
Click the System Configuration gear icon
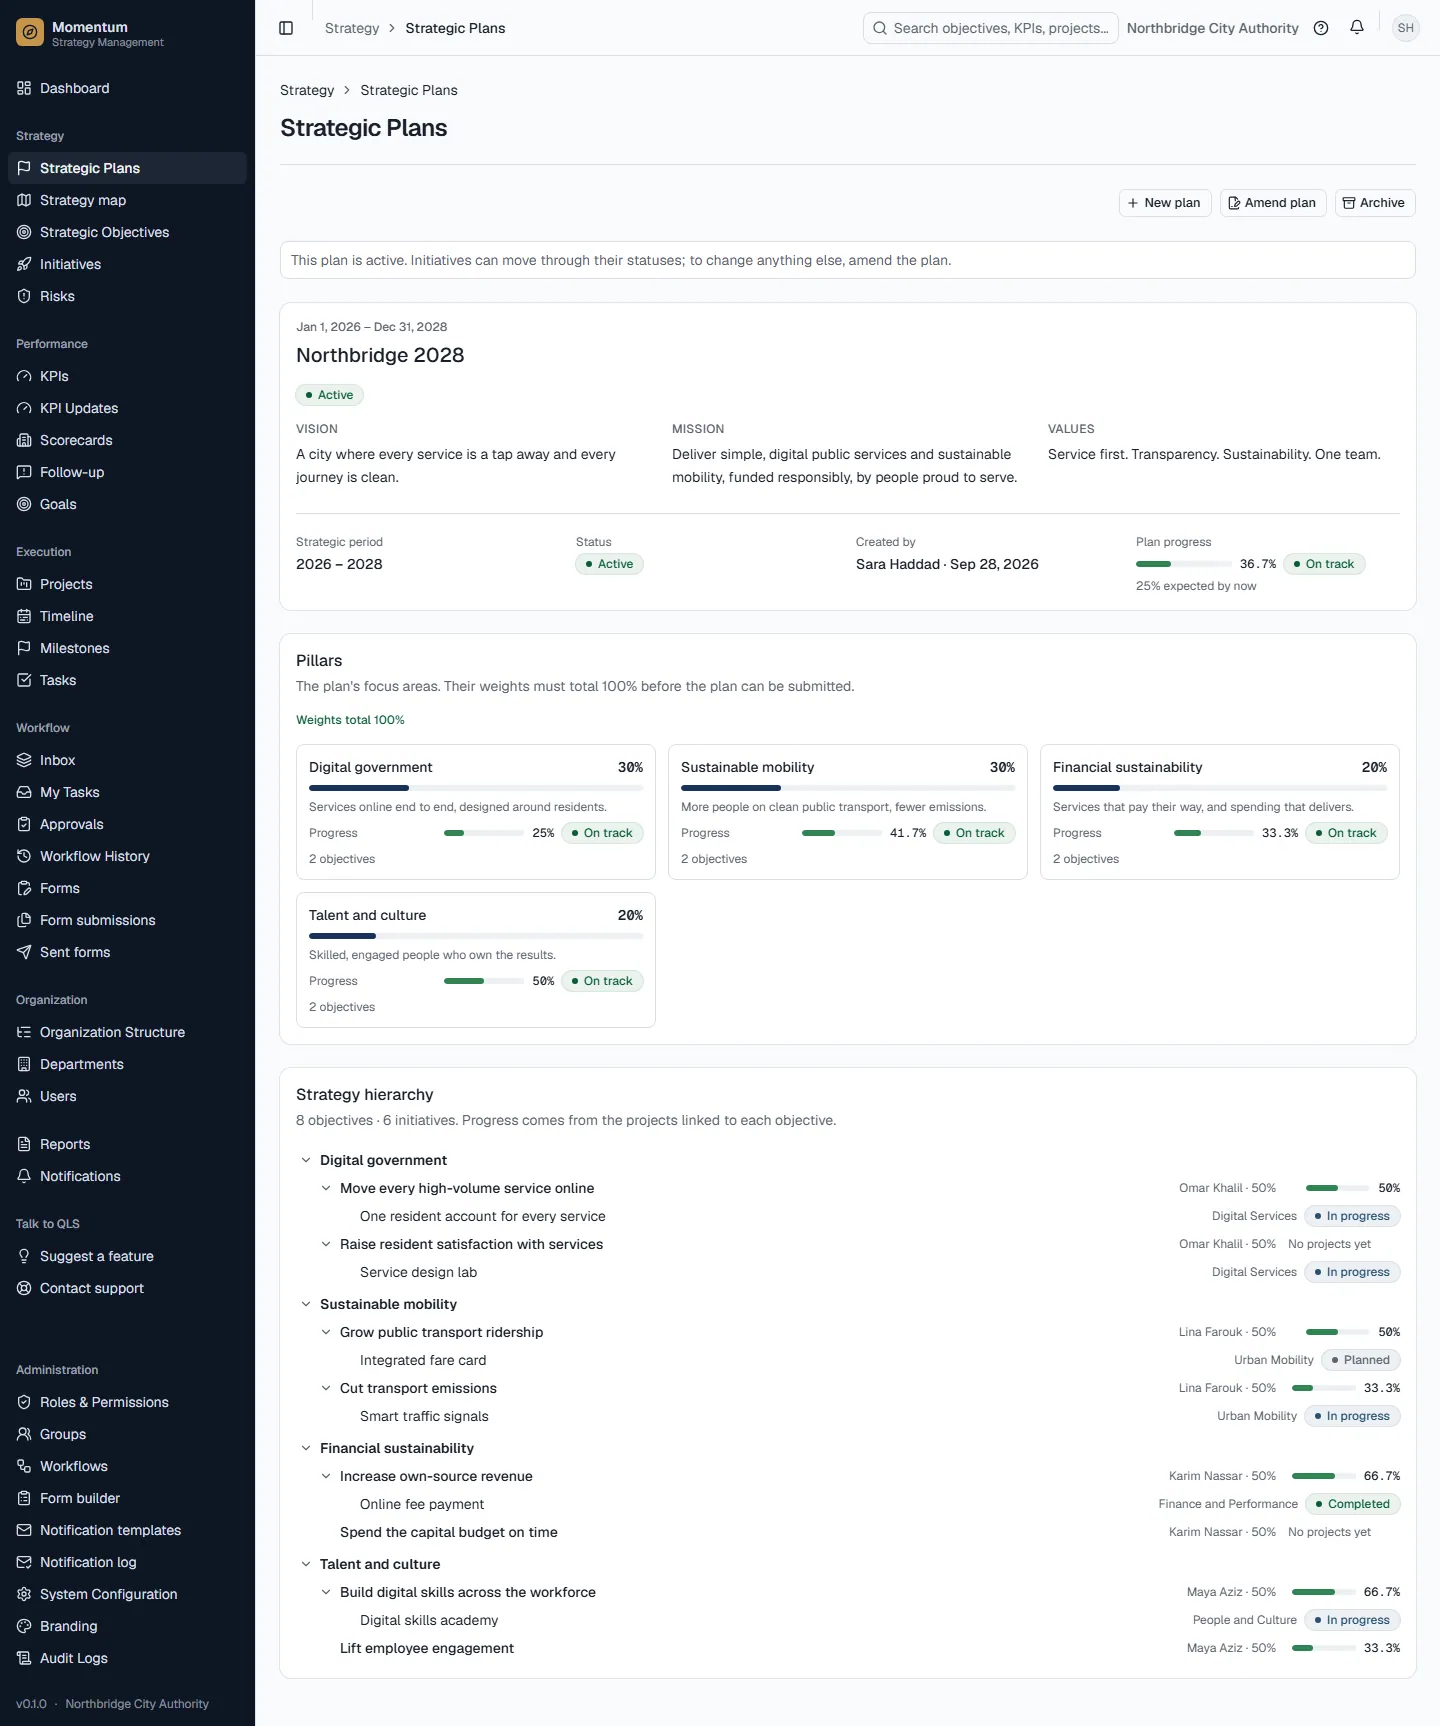(x=24, y=1594)
